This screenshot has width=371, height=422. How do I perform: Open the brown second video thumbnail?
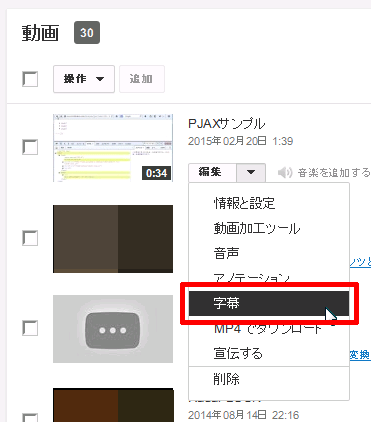[113, 239]
